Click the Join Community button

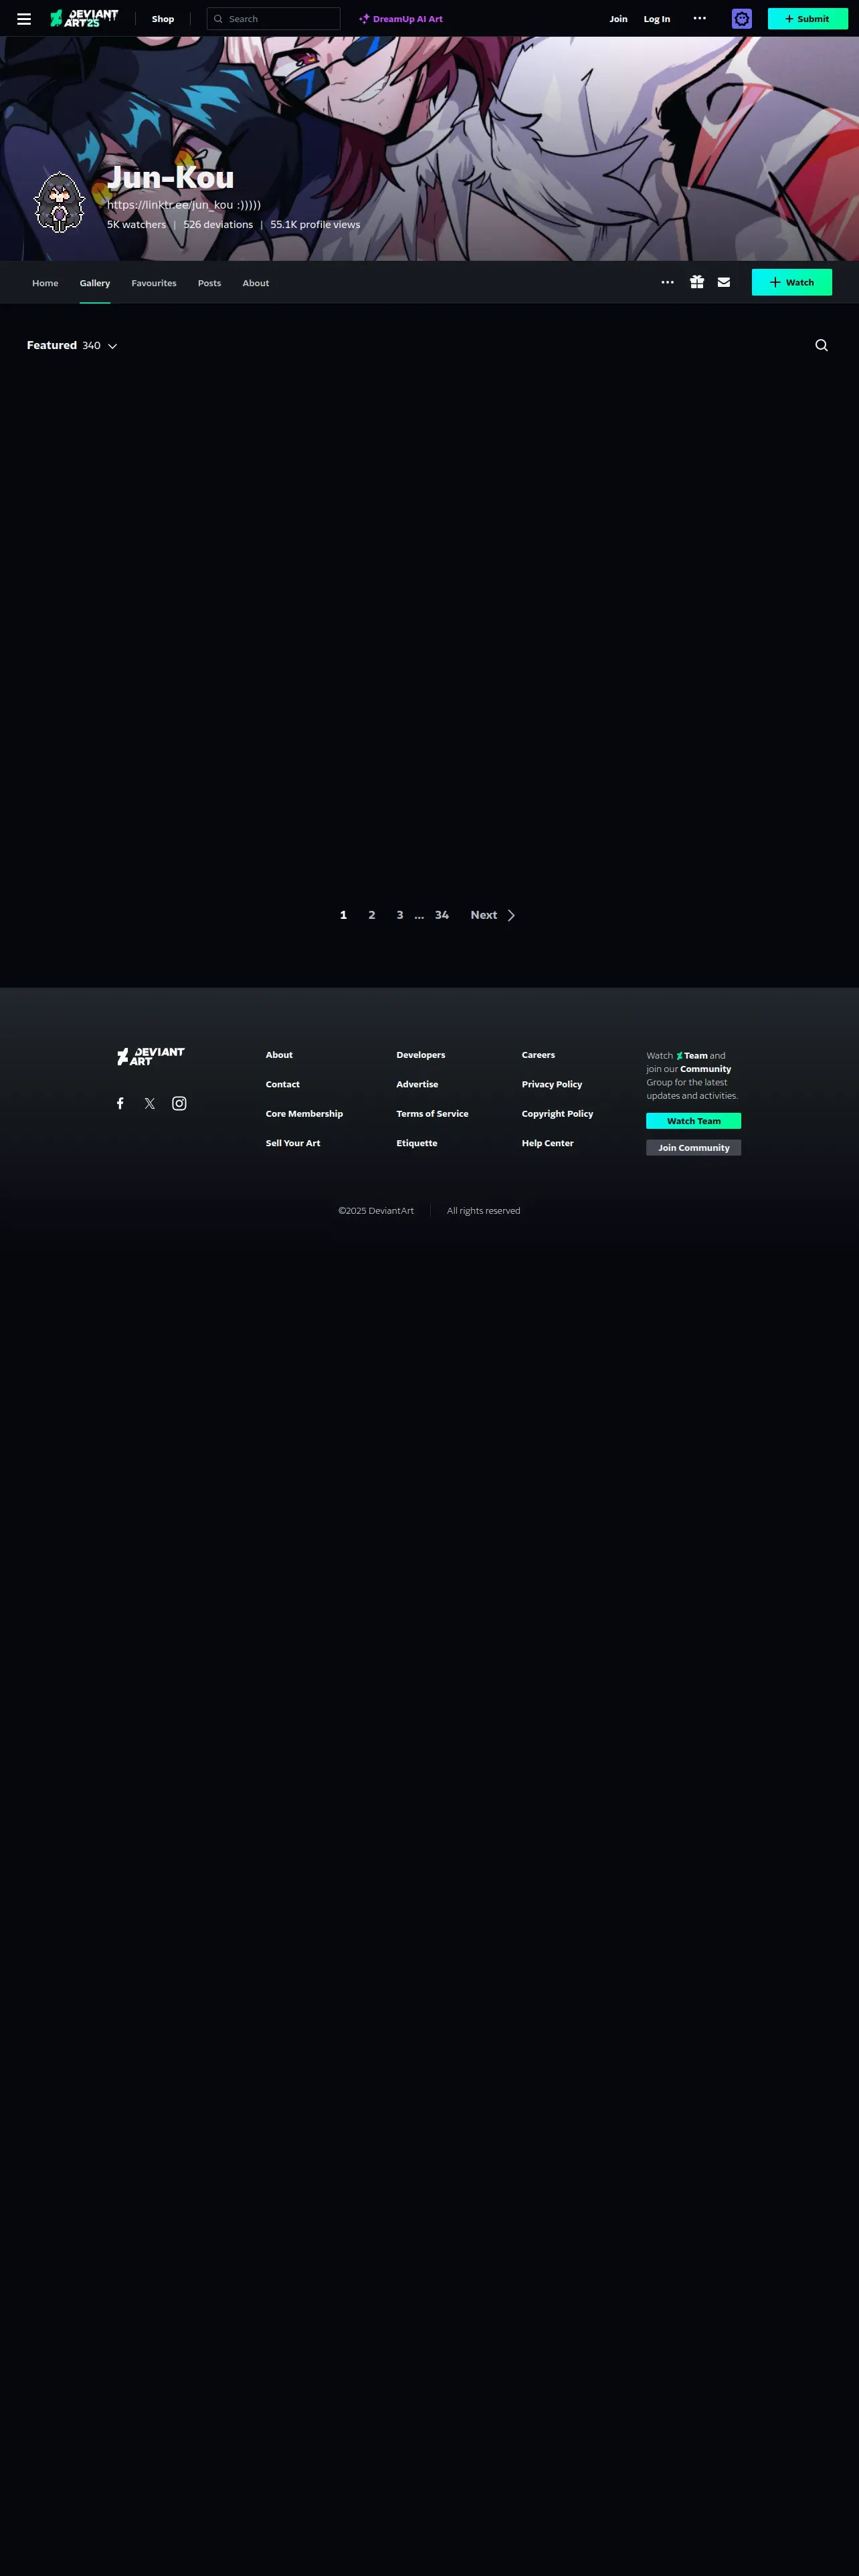coord(693,1148)
